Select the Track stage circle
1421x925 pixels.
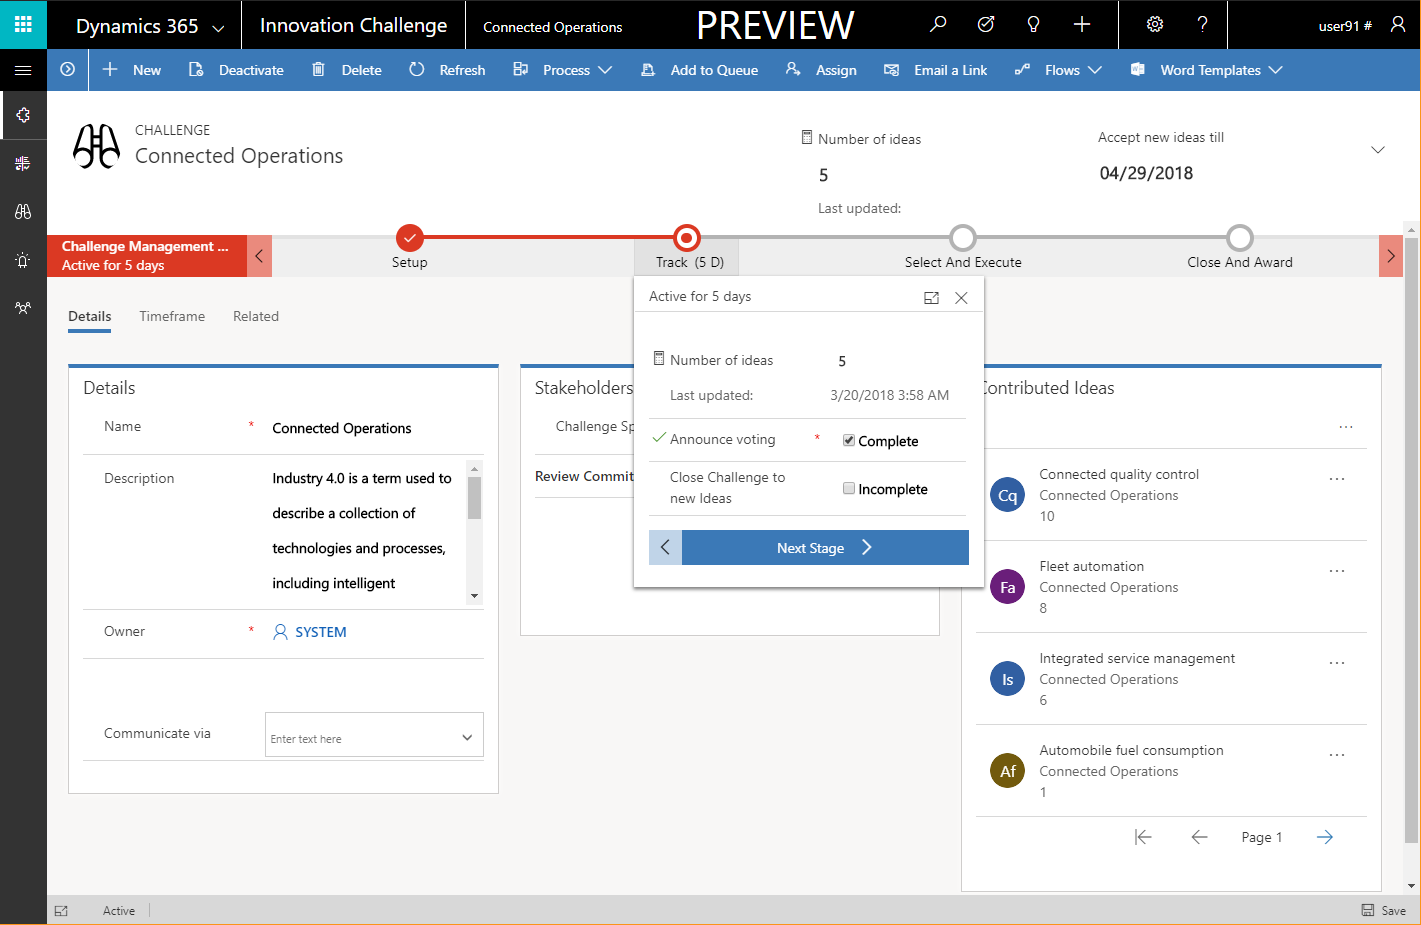(x=687, y=238)
